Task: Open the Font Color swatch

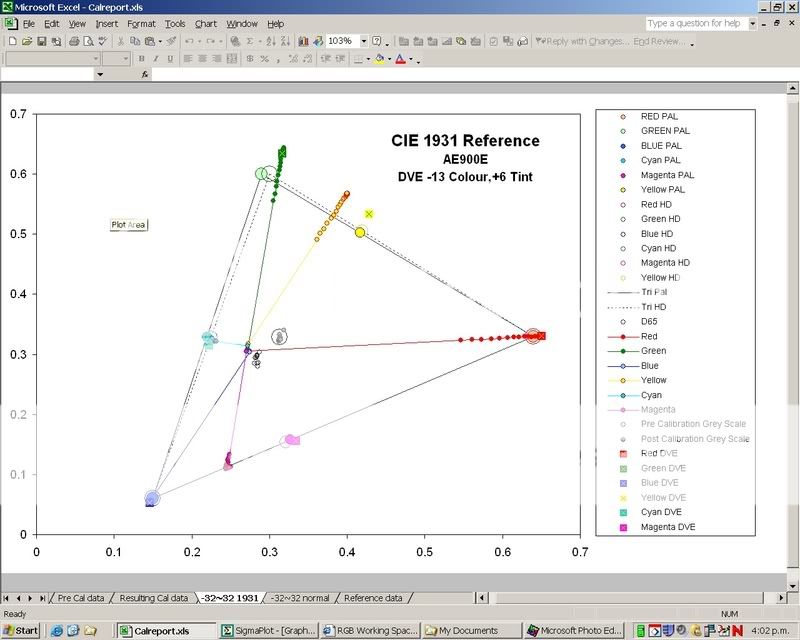Action: pyautogui.click(x=402, y=59)
